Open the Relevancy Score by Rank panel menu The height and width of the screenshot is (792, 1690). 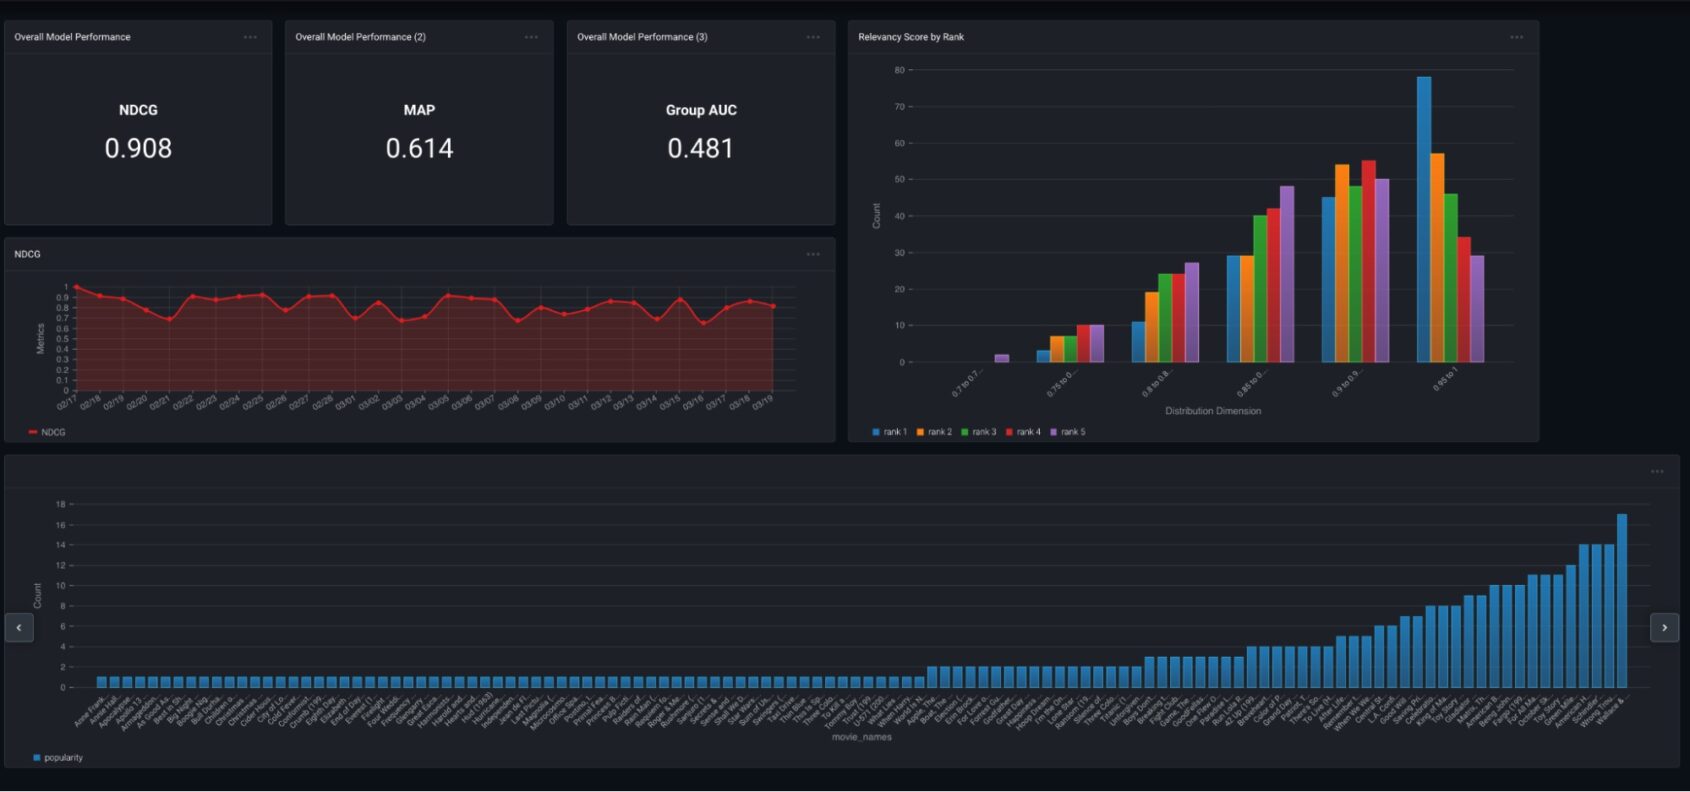click(x=1516, y=37)
